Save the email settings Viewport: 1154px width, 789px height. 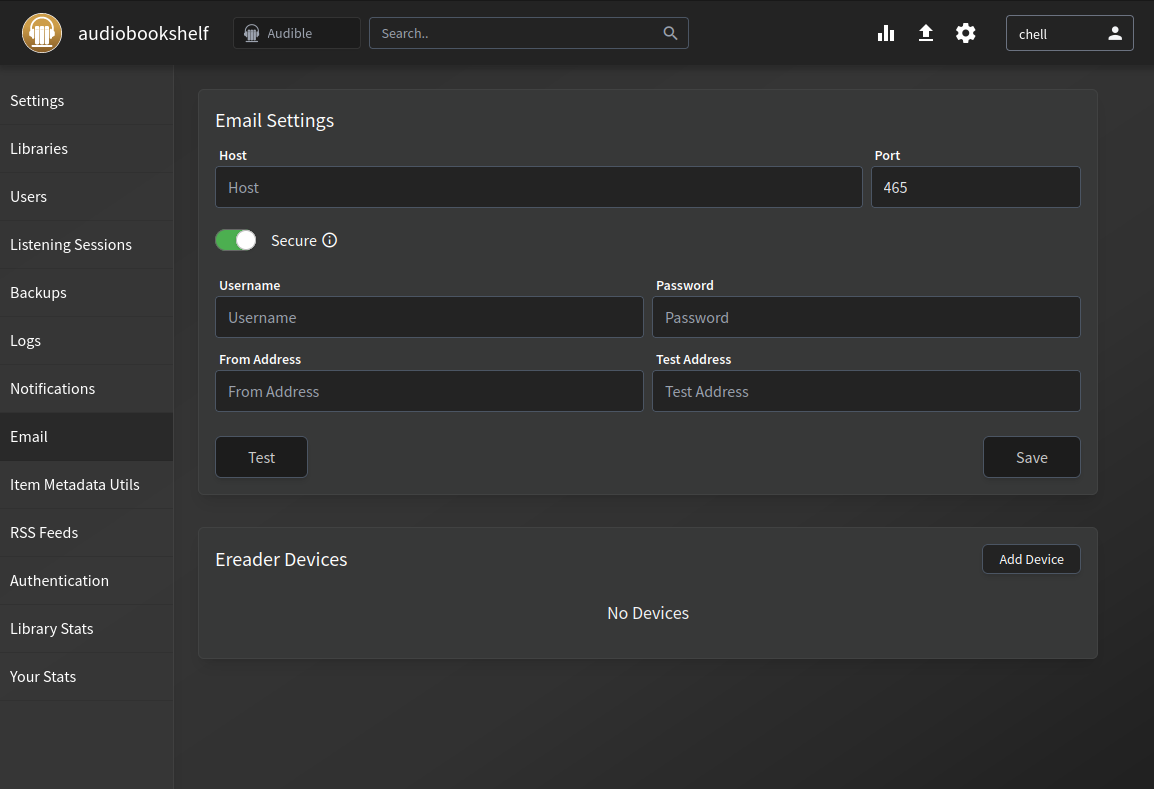point(1031,457)
